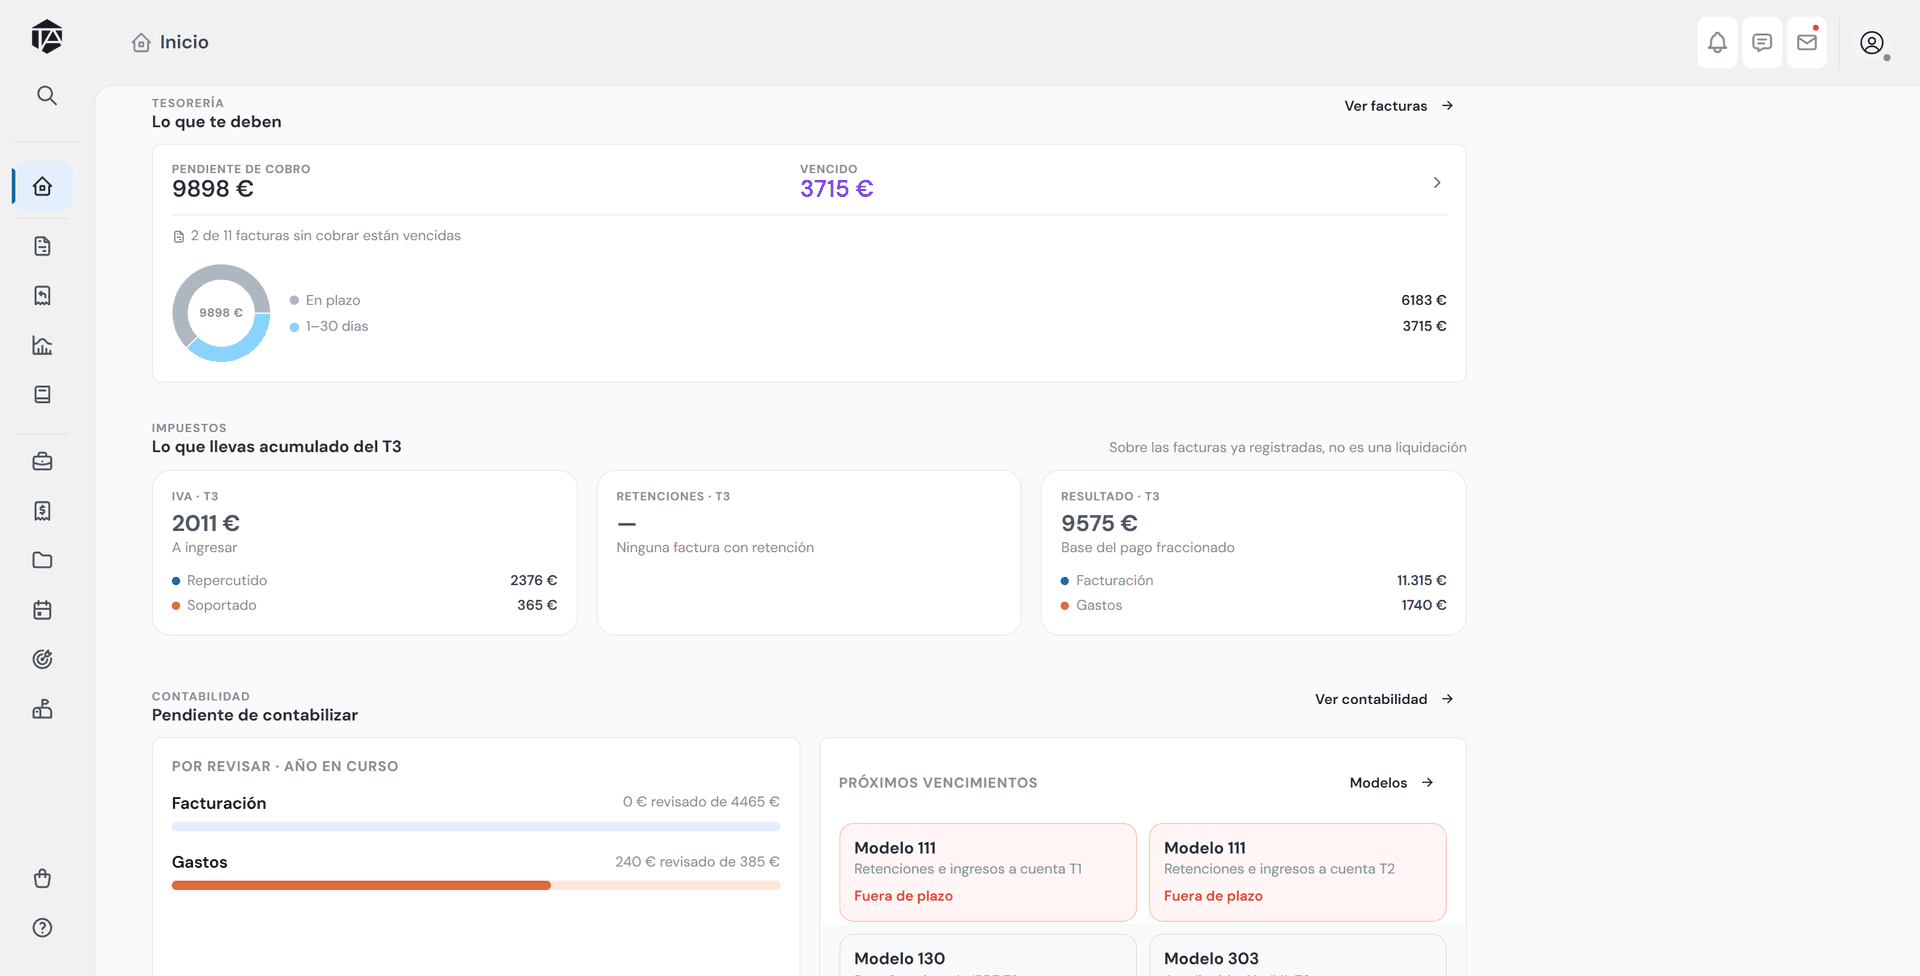Expand the Pendiente de cobro card chevron
Screen dimensions: 1920x976
tap(1437, 183)
